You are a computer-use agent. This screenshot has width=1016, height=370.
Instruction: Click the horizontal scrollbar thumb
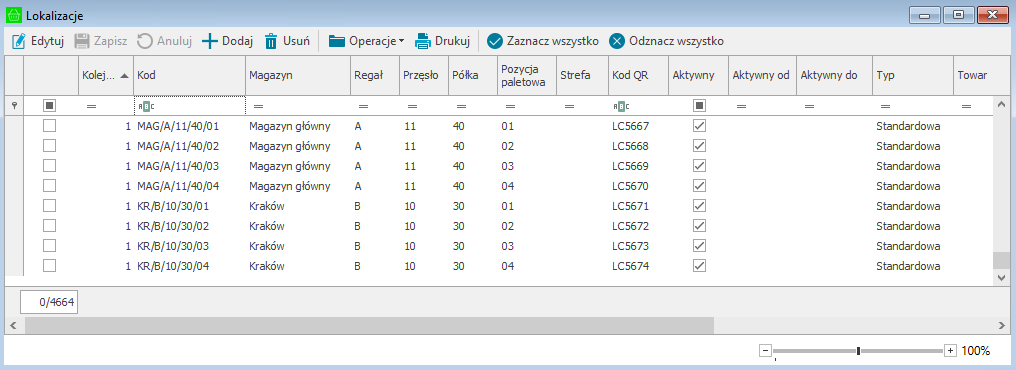369,324
